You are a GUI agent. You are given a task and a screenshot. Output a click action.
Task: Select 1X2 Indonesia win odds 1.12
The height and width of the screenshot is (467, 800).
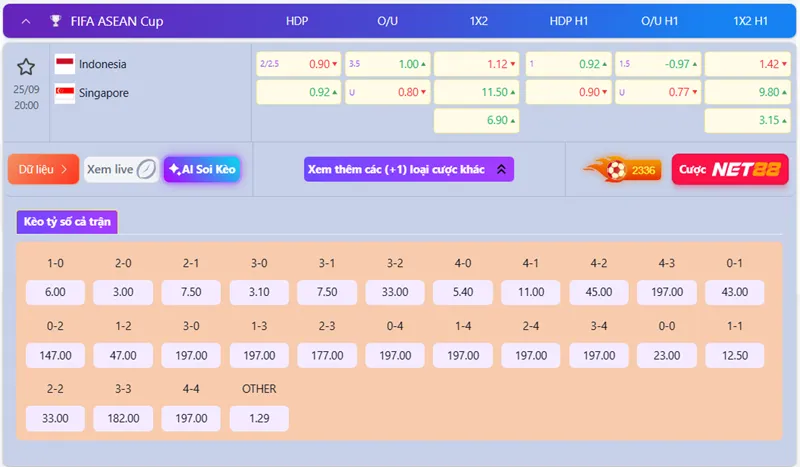[477, 64]
